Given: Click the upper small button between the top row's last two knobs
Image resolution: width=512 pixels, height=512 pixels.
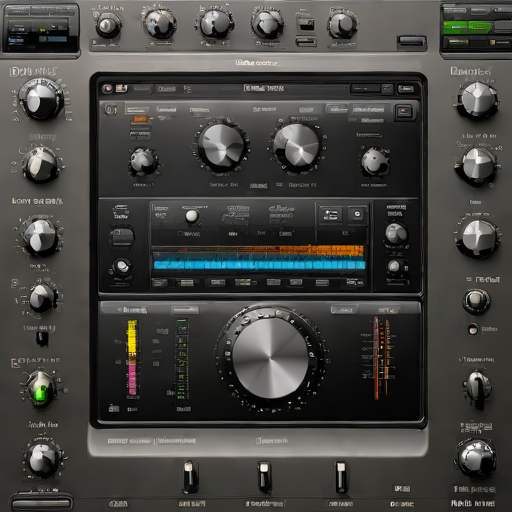Looking at the screenshot, I should tap(306, 24).
